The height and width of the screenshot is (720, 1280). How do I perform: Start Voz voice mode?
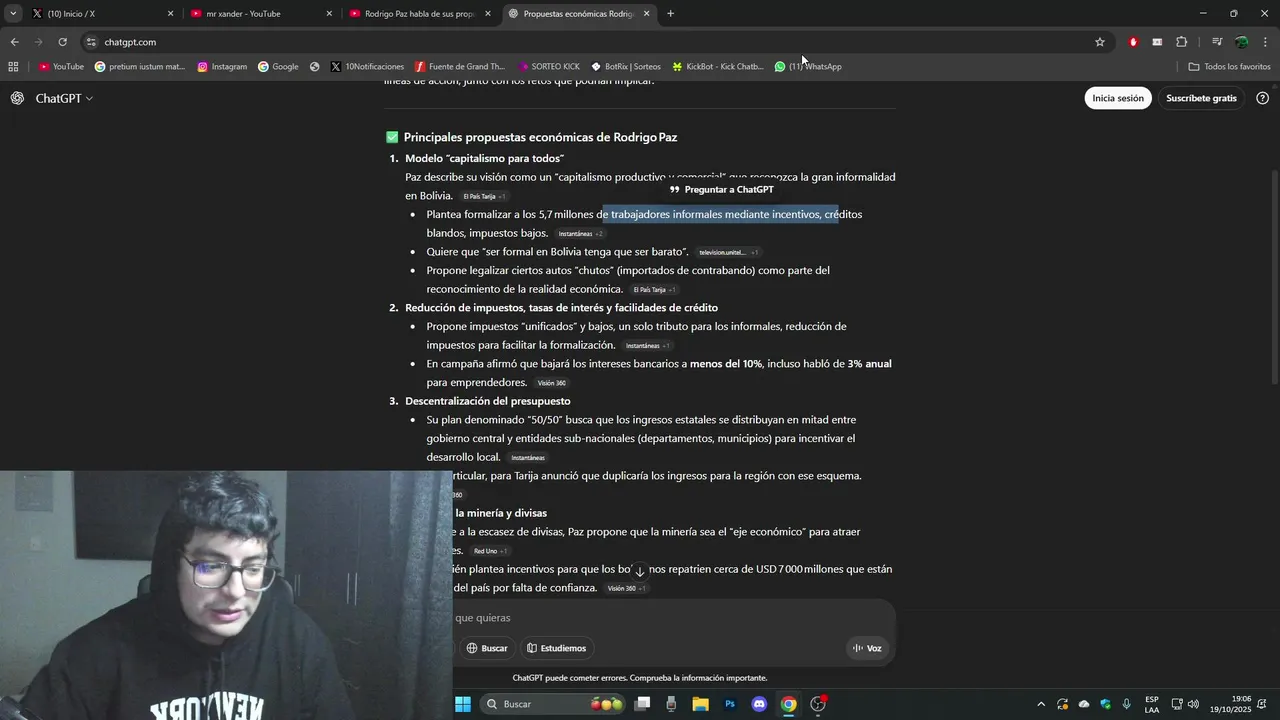[x=867, y=648]
